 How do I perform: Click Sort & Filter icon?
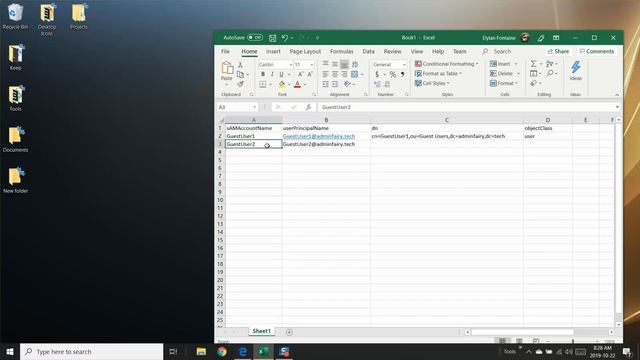click(x=549, y=64)
